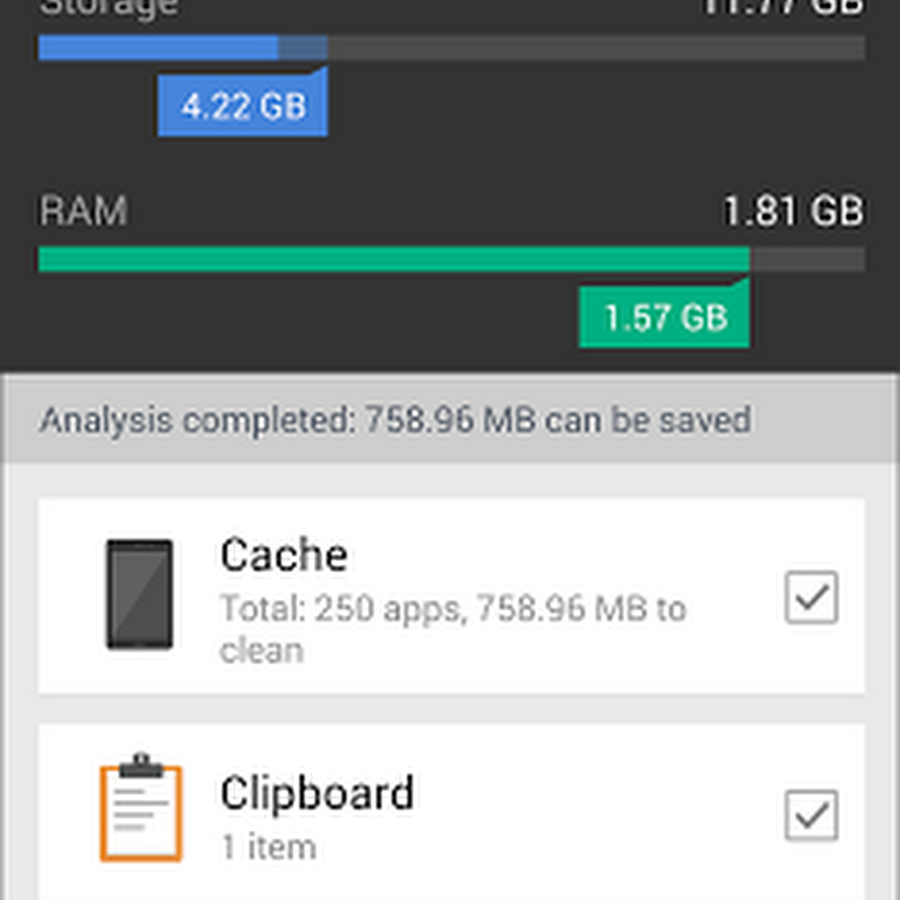Screen dimensions: 900x900
Task: Click the gray unused portion of RAM bar
Action: click(807, 259)
